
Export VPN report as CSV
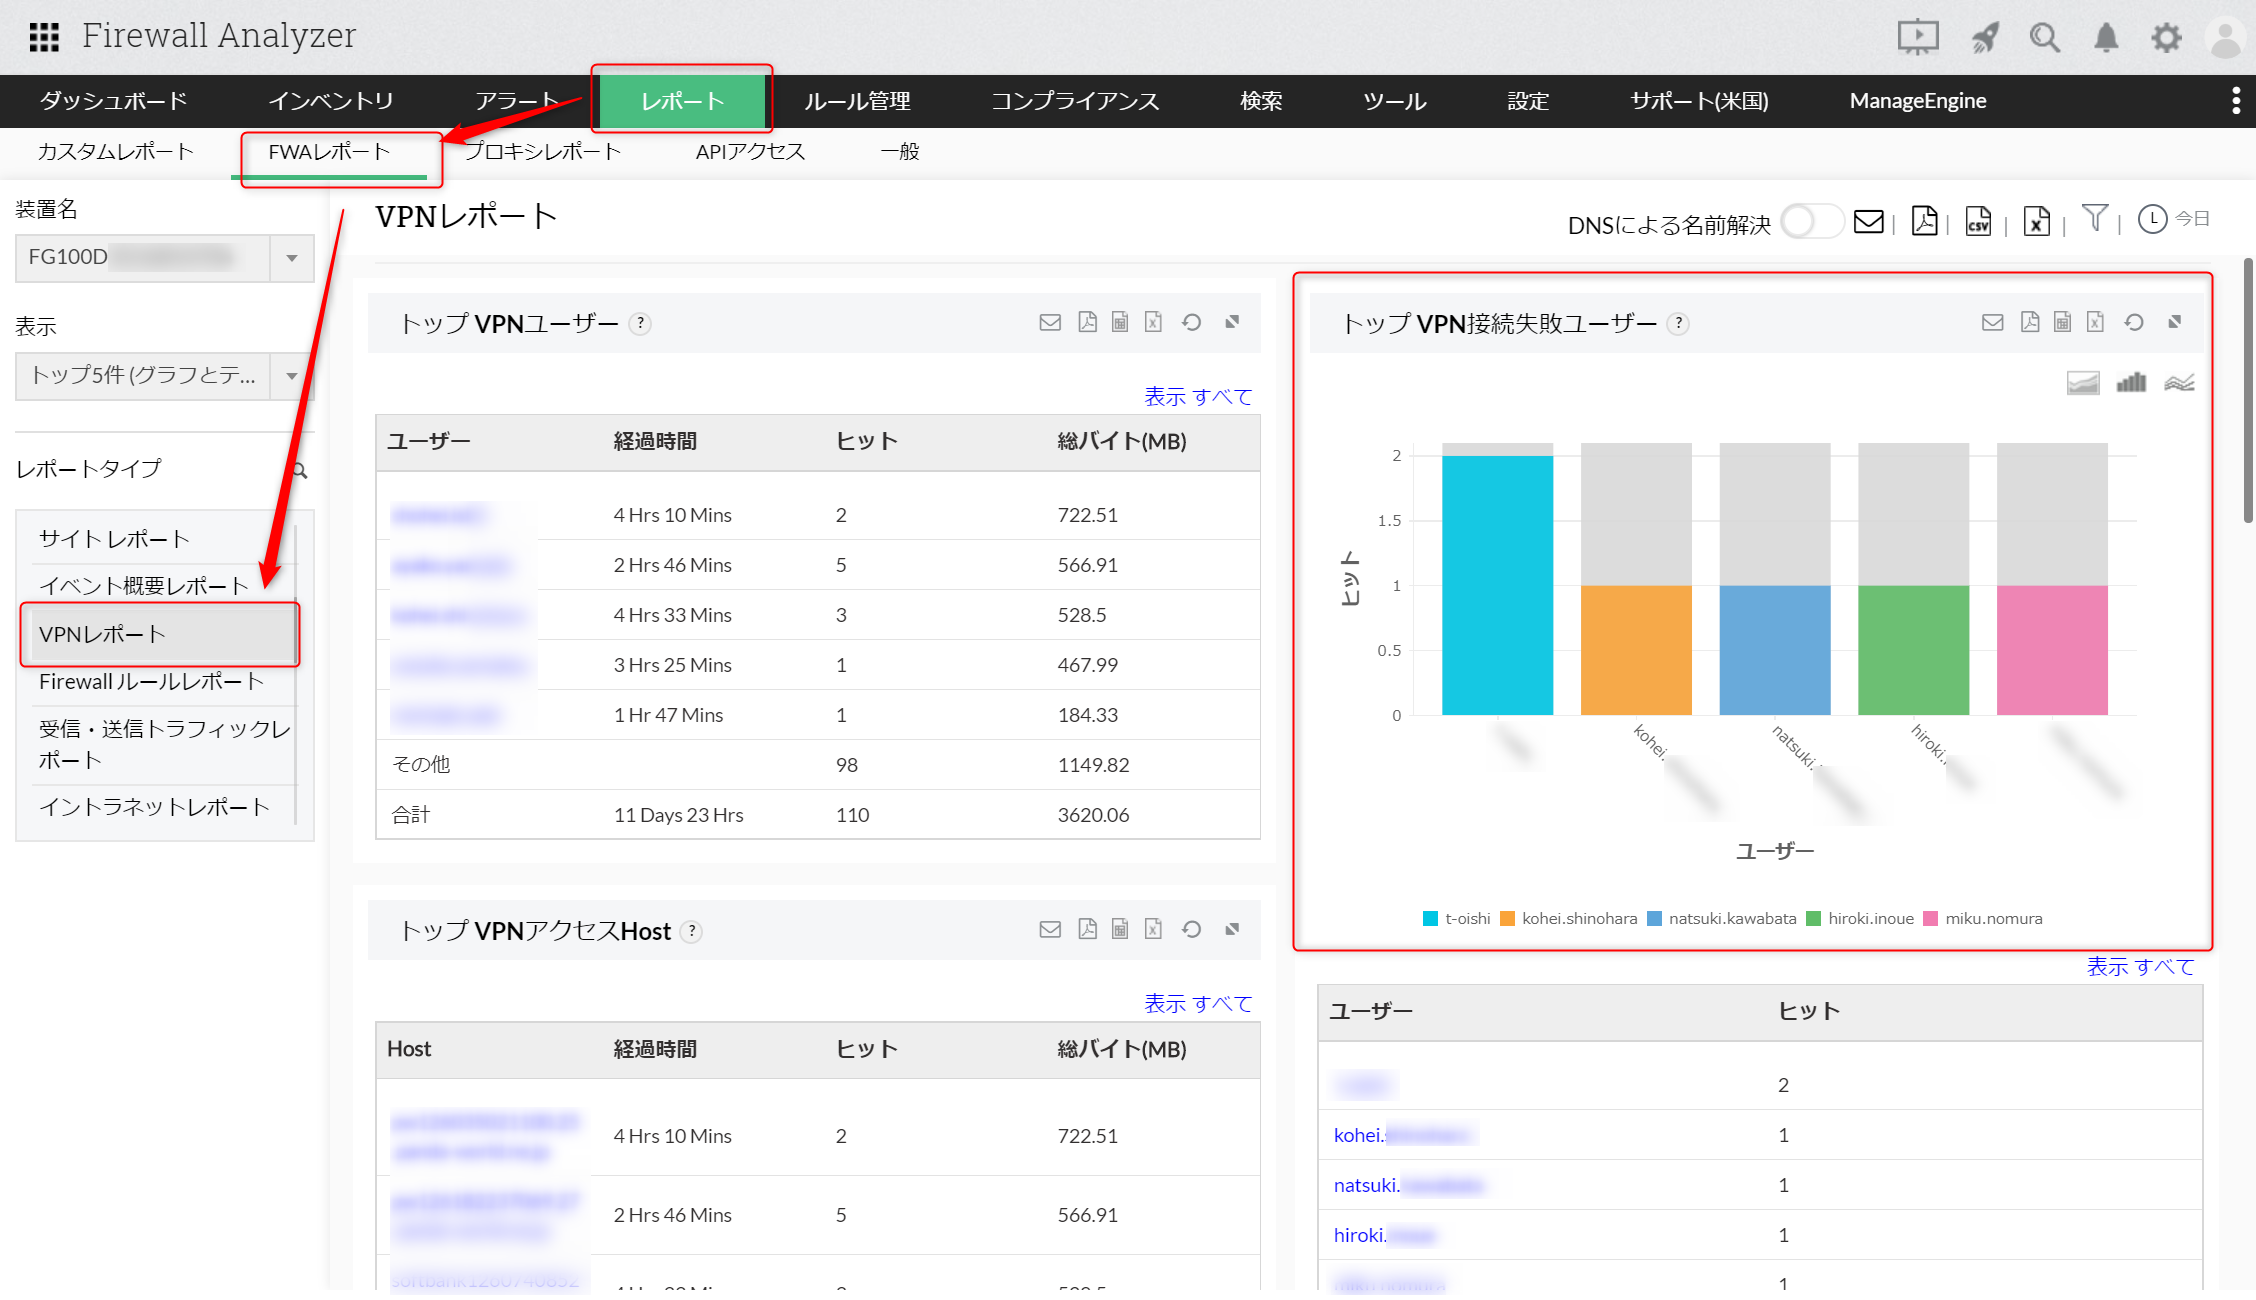(1977, 221)
